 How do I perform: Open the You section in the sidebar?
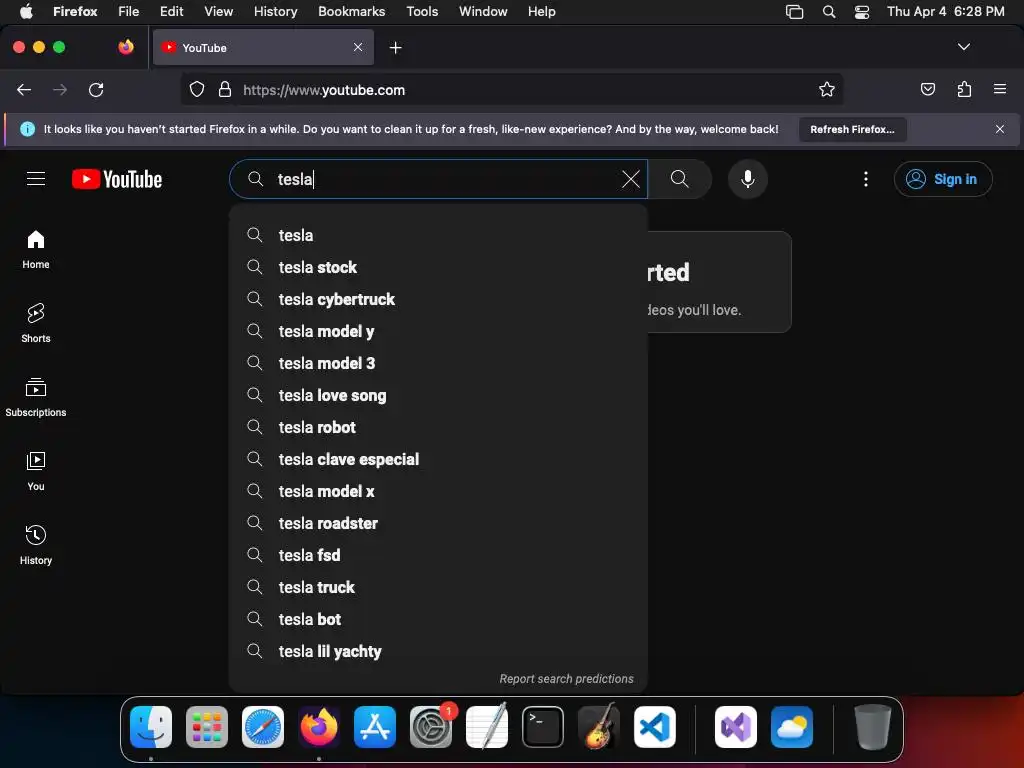[36, 471]
